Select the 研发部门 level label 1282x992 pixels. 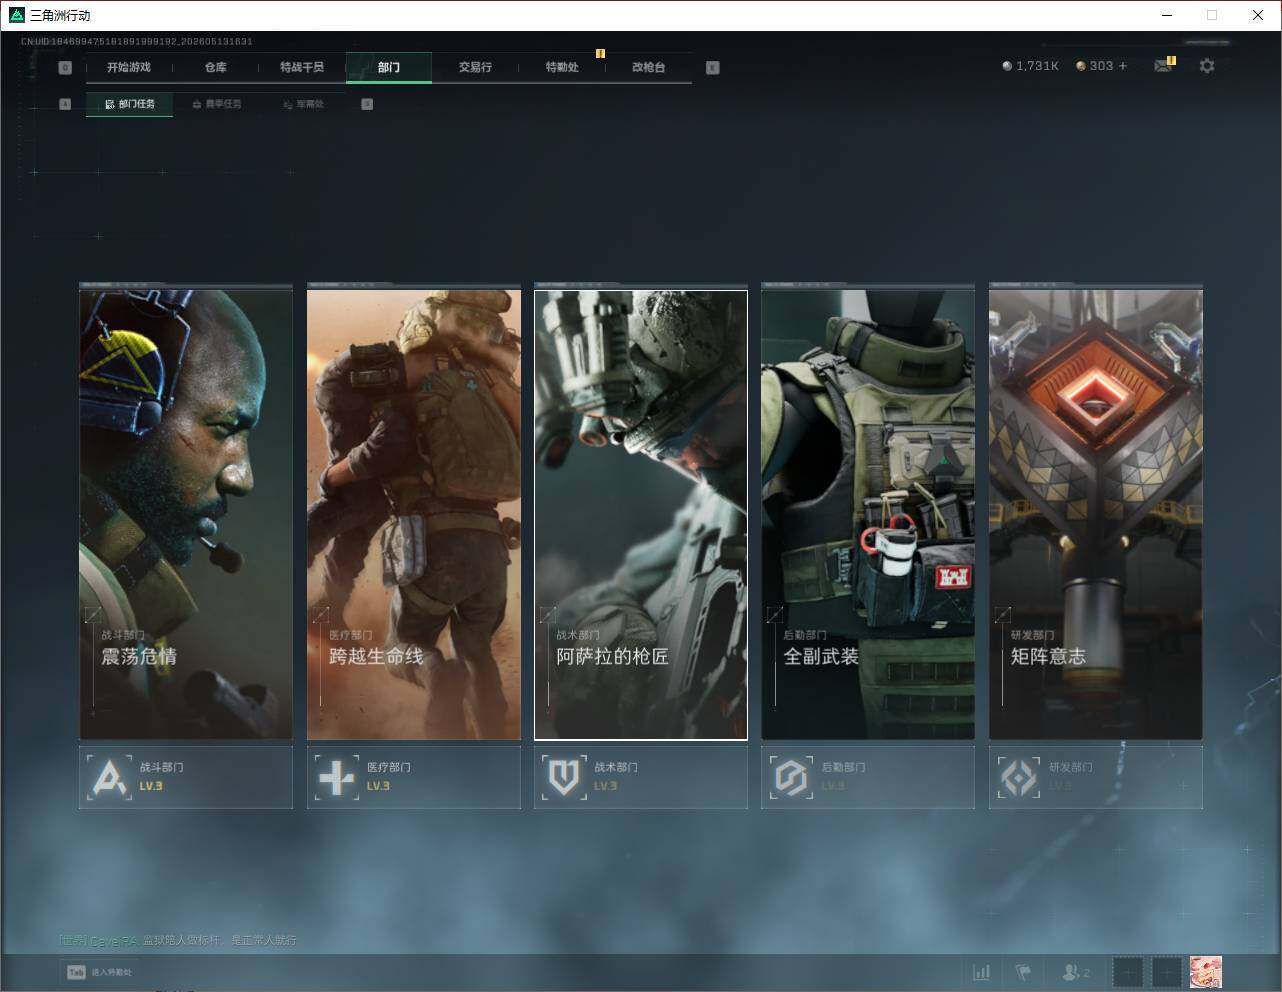(x=1061, y=786)
